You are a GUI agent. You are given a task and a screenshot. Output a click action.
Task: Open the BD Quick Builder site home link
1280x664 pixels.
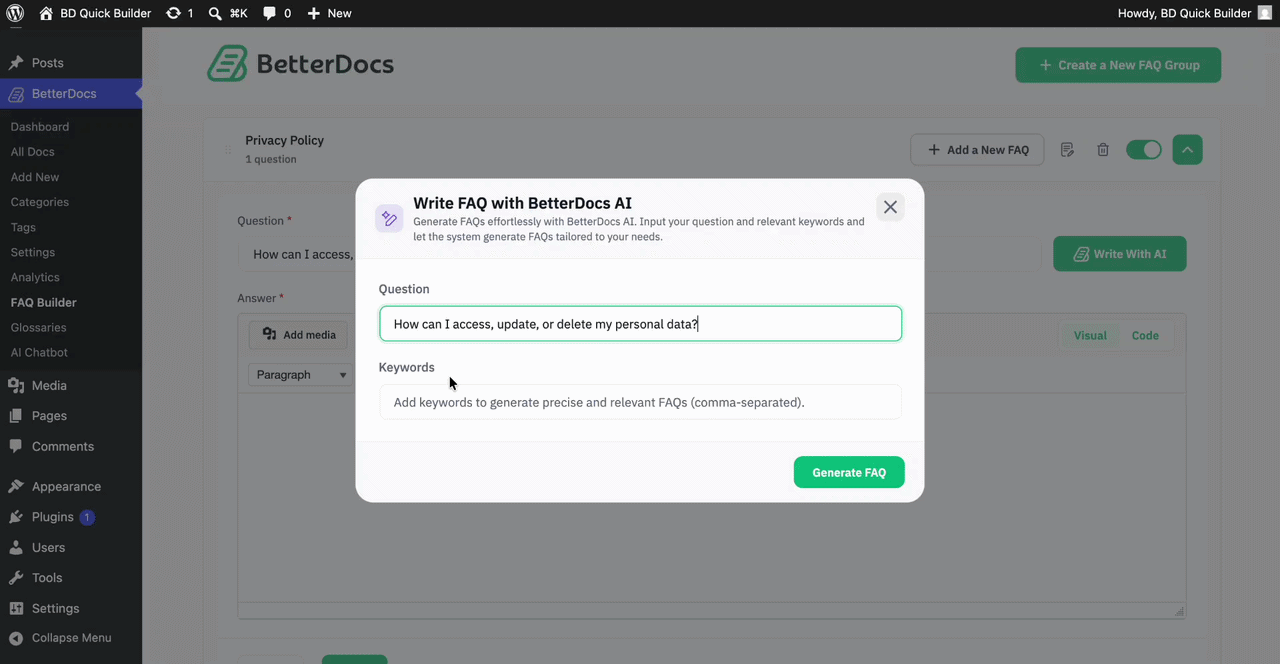coord(95,13)
